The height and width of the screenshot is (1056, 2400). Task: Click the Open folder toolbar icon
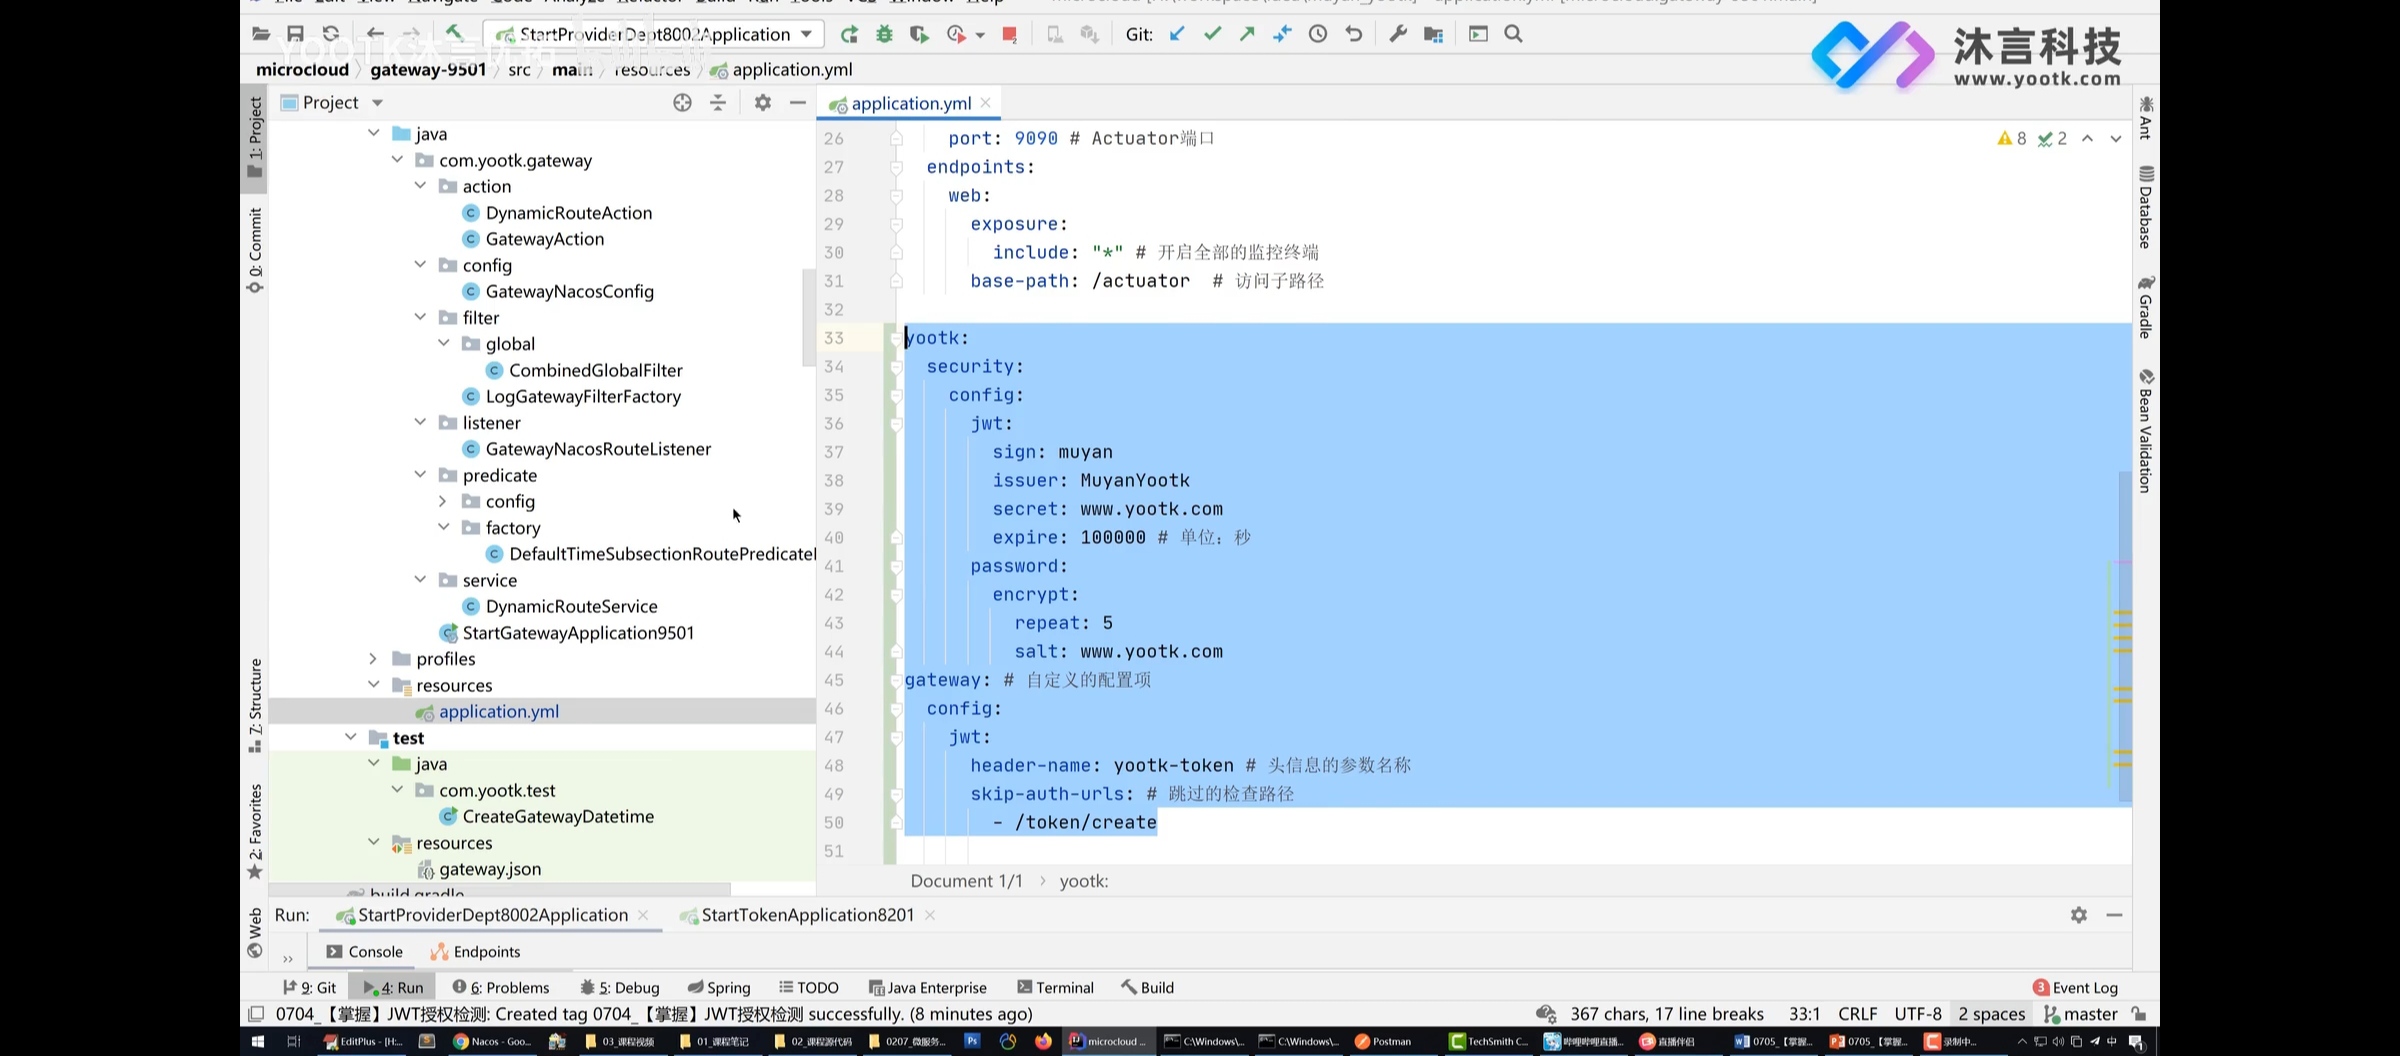tap(261, 34)
